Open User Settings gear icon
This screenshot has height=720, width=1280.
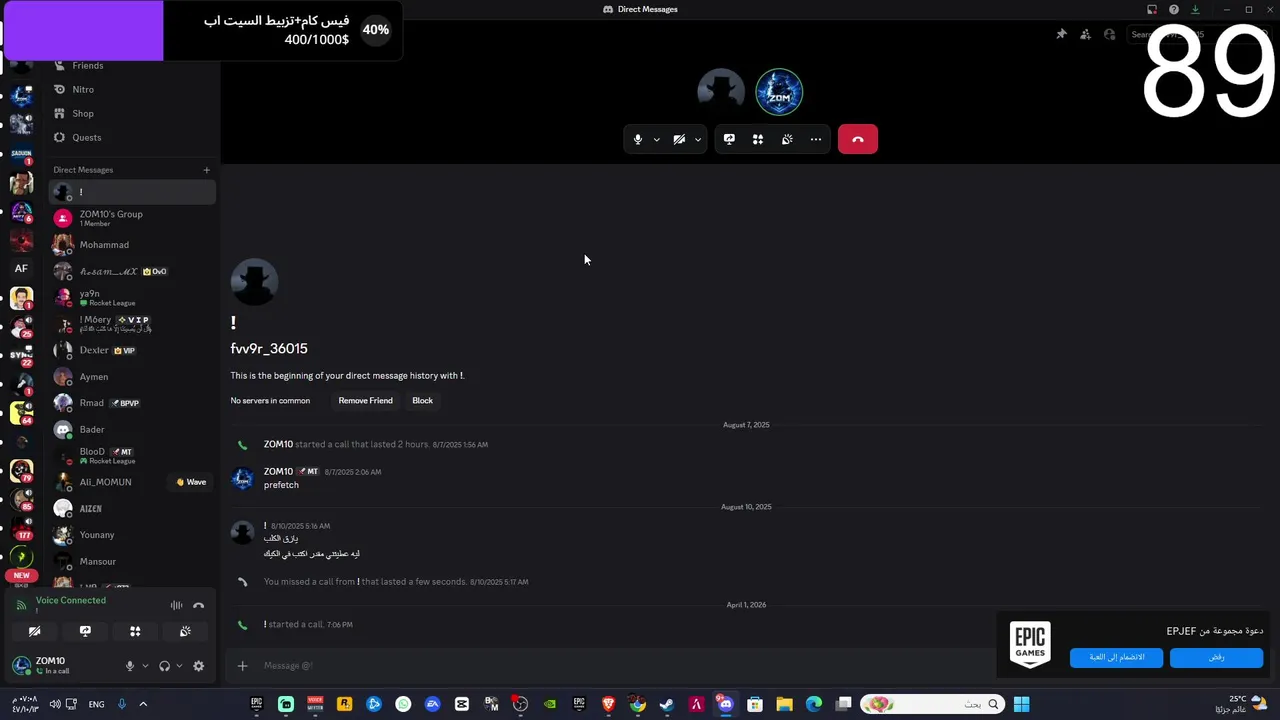click(x=198, y=666)
